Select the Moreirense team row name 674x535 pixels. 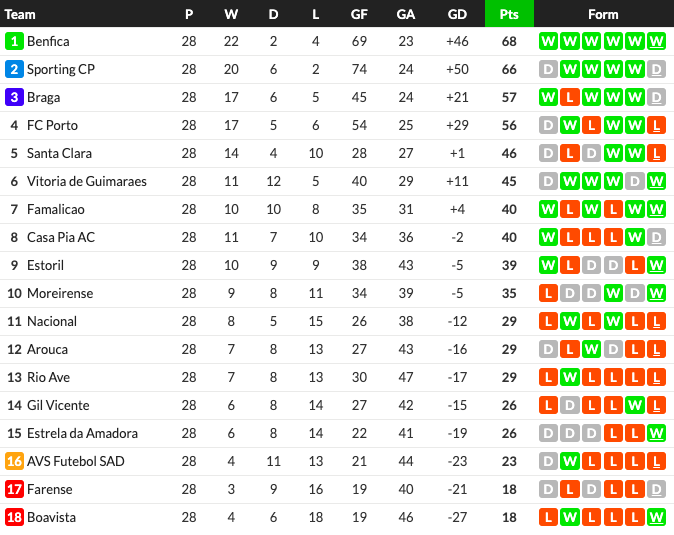[x=60, y=293]
